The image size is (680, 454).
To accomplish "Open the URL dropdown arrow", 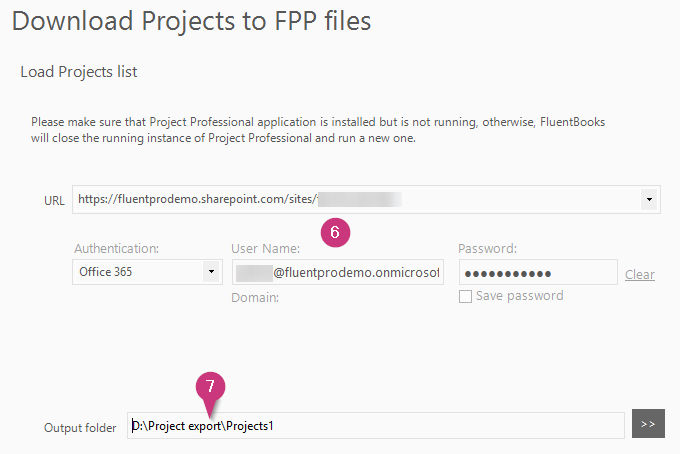I will (649, 199).
